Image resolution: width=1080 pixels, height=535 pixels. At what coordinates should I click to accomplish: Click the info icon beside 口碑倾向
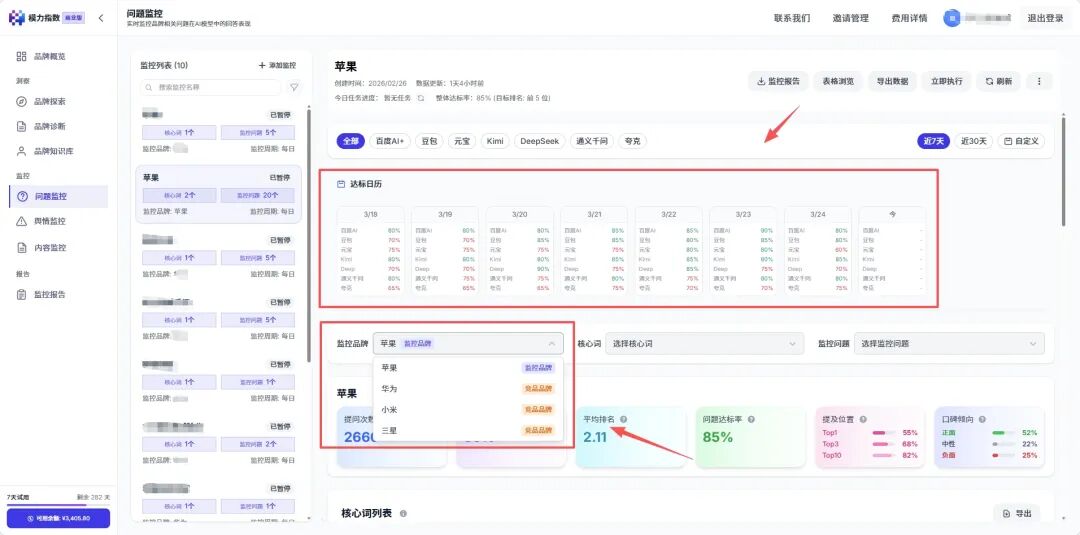[x=982, y=419]
